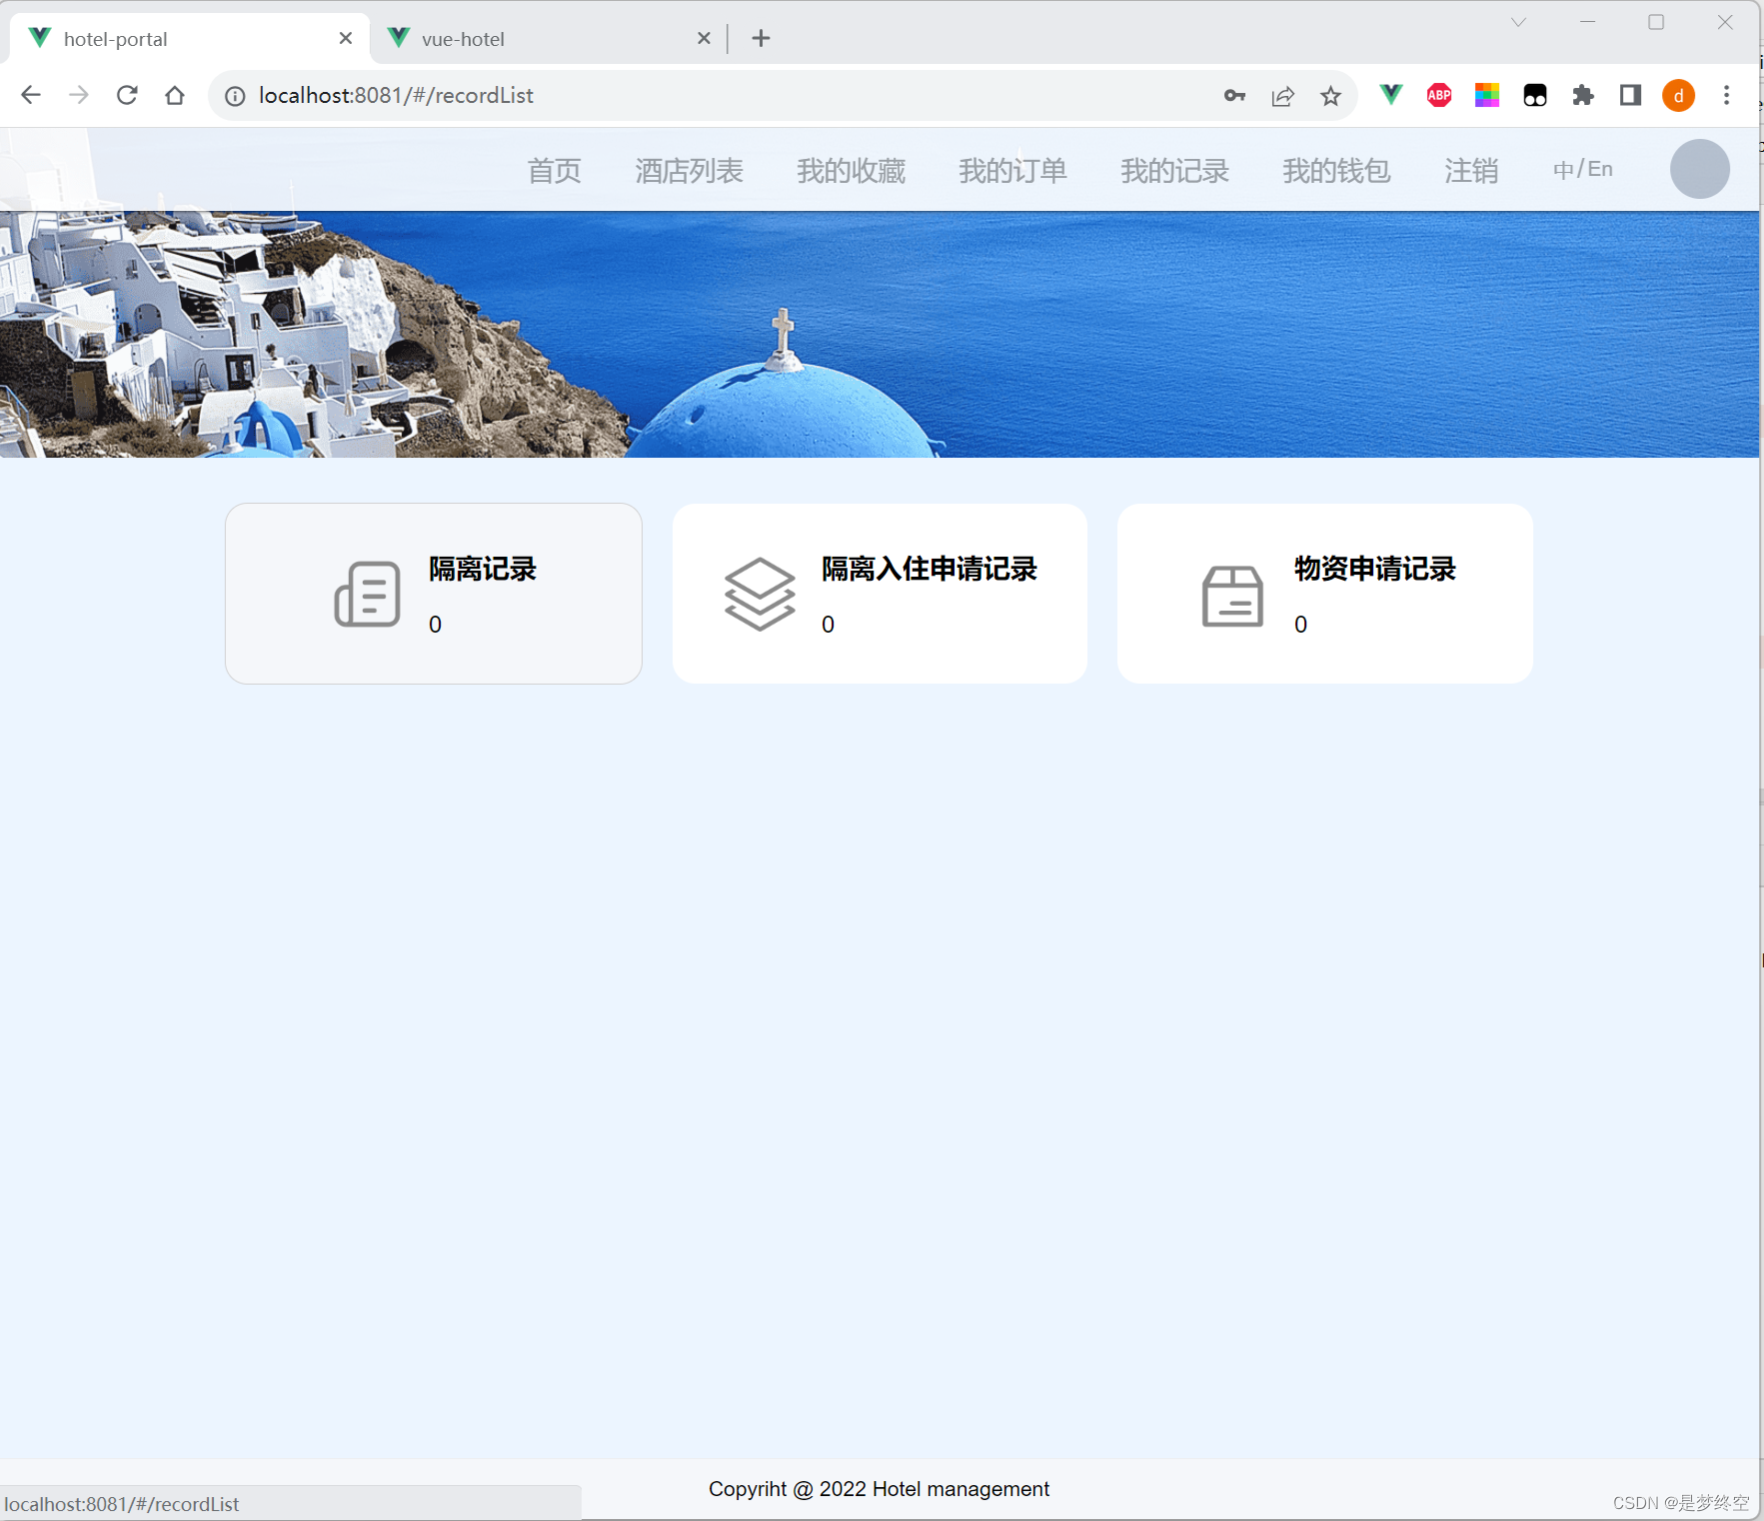This screenshot has height=1521, width=1764.
Task: Open the browser home page icon
Action: tap(175, 95)
